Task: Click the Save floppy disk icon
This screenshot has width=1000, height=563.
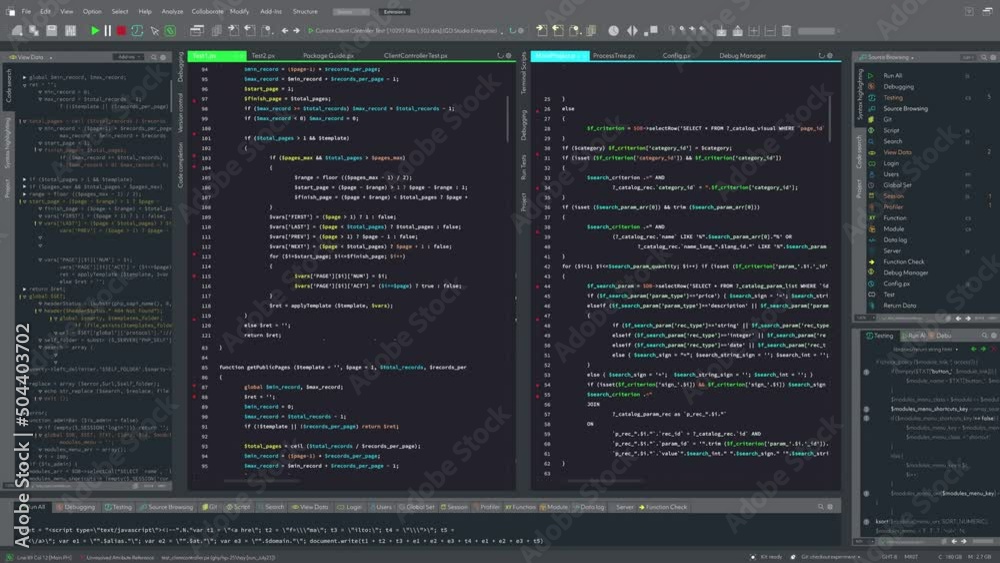Action: 52,30
